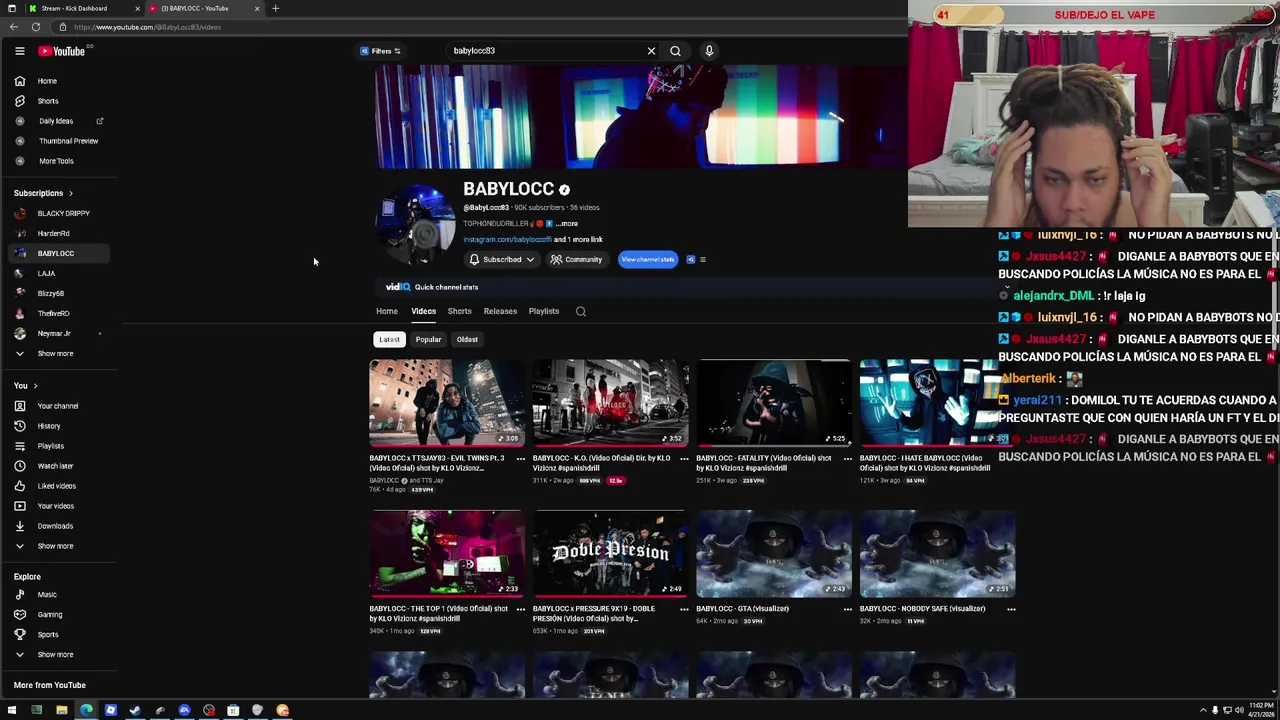Image resolution: width=1280 pixels, height=720 pixels.
Task: Open Your channel in sidebar
Action: pos(60,406)
